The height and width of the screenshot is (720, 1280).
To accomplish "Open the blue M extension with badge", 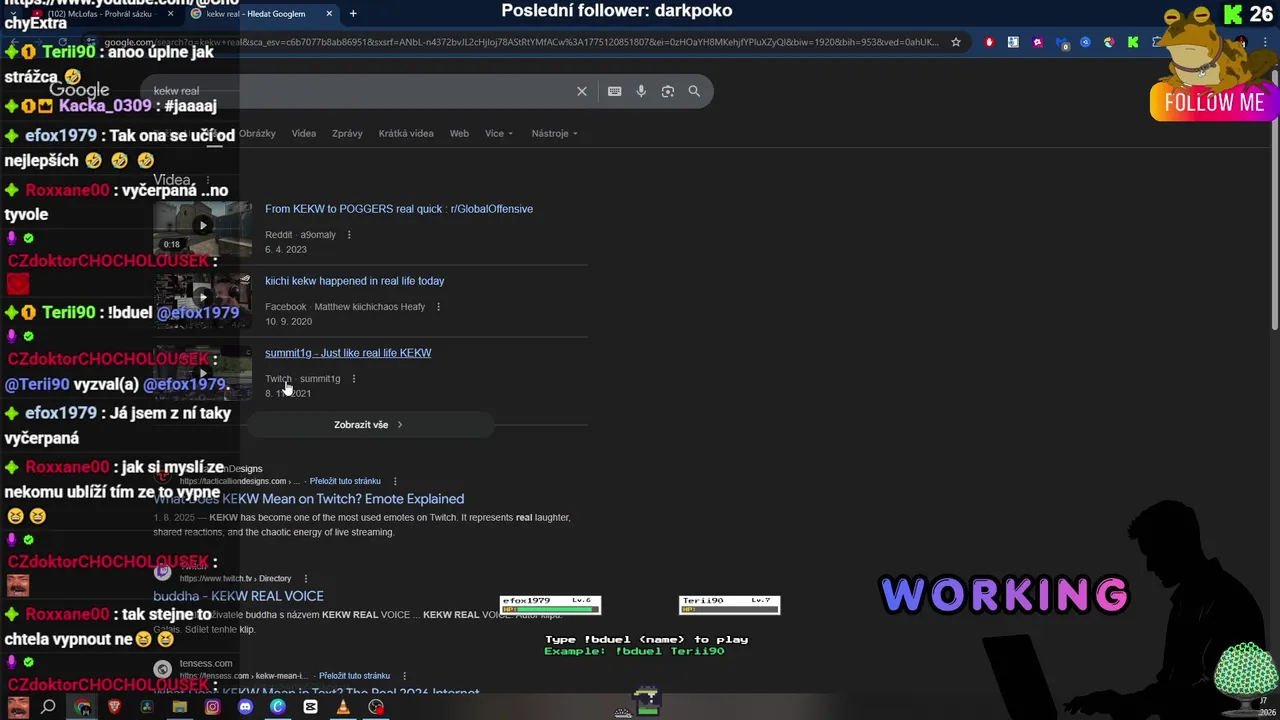I will [x=1061, y=43].
